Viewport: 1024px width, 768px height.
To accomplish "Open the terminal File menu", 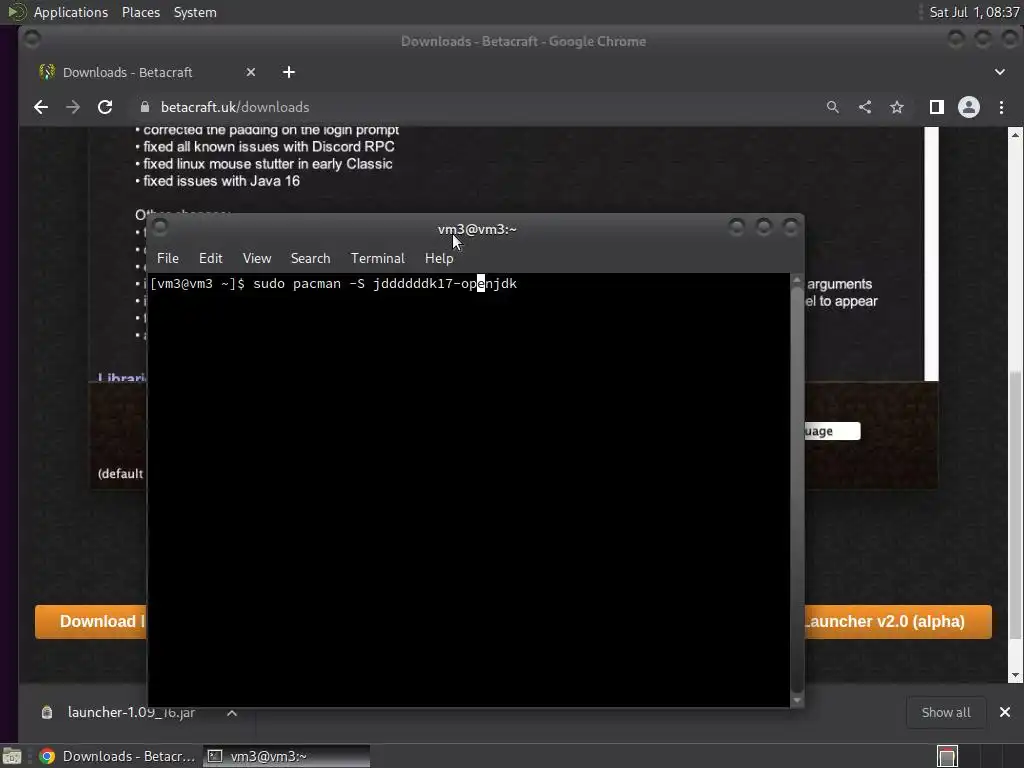I will pos(168,258).
